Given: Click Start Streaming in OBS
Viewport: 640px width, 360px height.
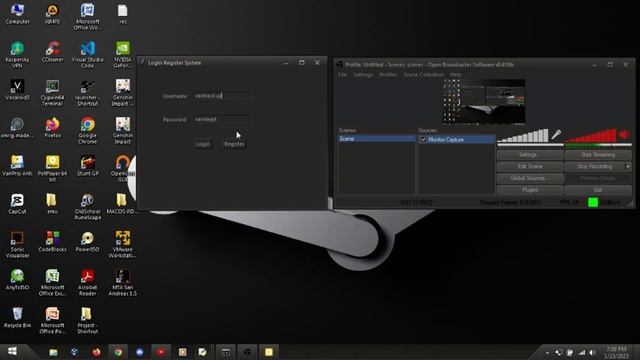Looking at the screenshot, I should pyautogui.click(x=598, y=155).
